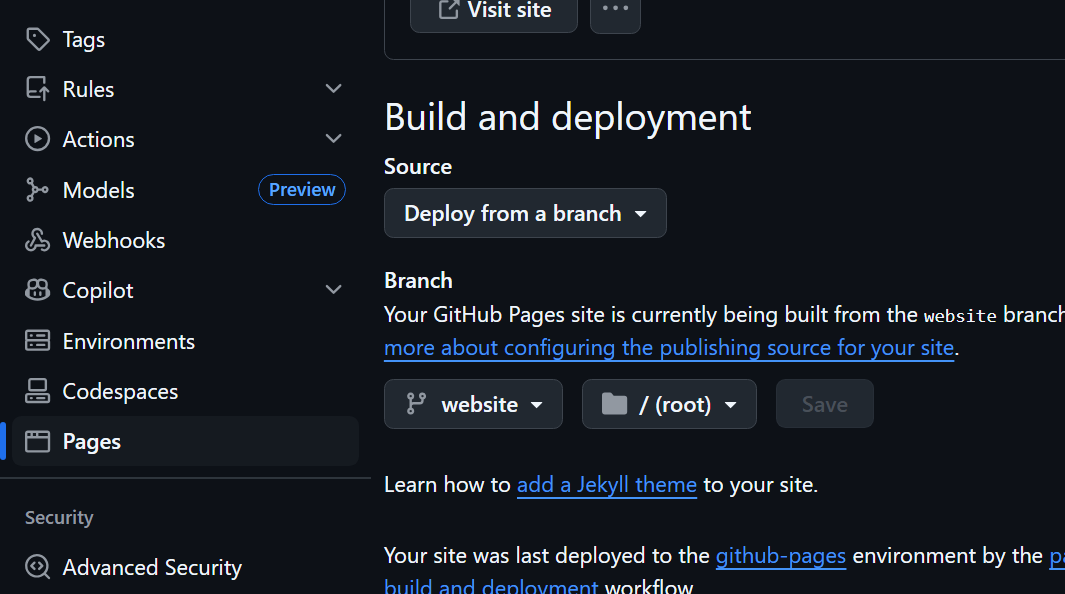Click the Models icon in sidebar
Image resolution: width=1065 pixels, height=594 pixels.
pyautogui.click(x=37, y=190)
